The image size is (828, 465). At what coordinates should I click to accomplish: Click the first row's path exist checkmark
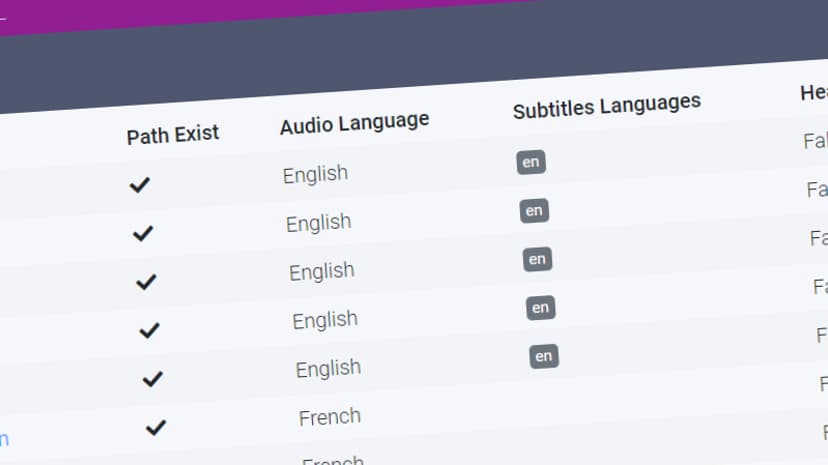[140, 185]
